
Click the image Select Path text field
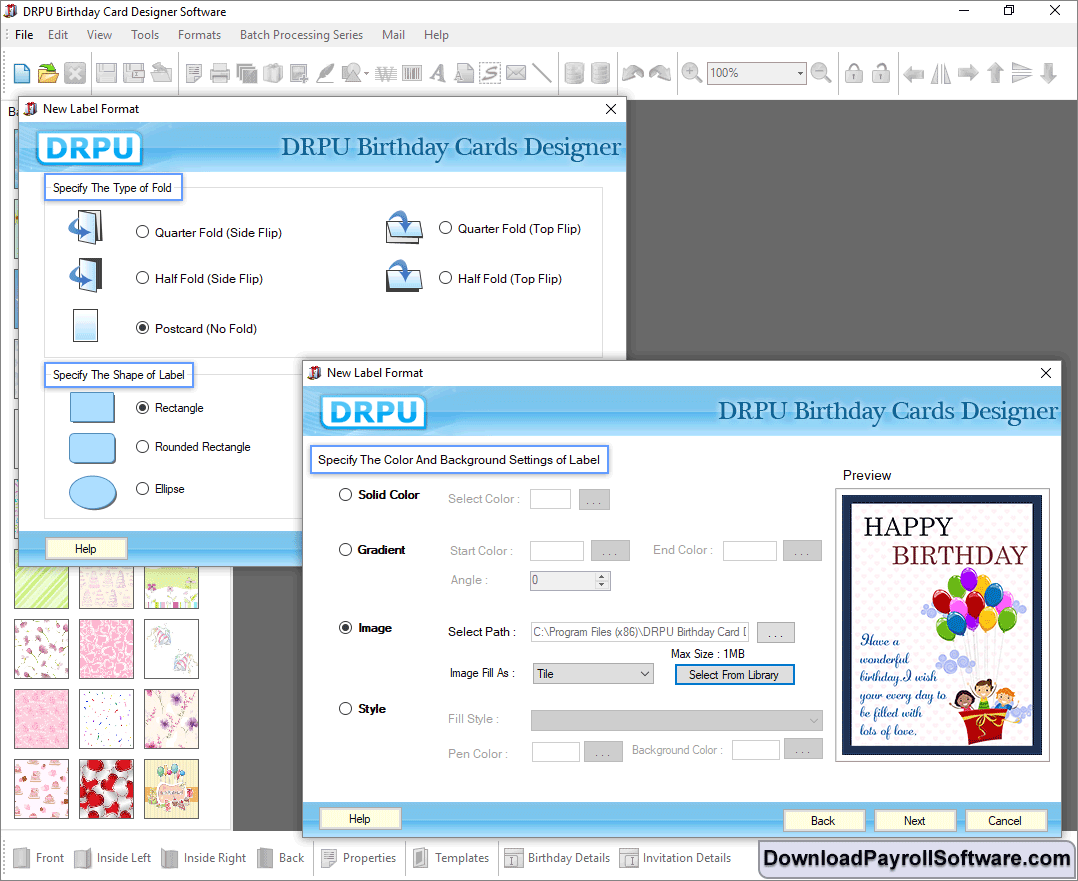click(x=639, y=632)
